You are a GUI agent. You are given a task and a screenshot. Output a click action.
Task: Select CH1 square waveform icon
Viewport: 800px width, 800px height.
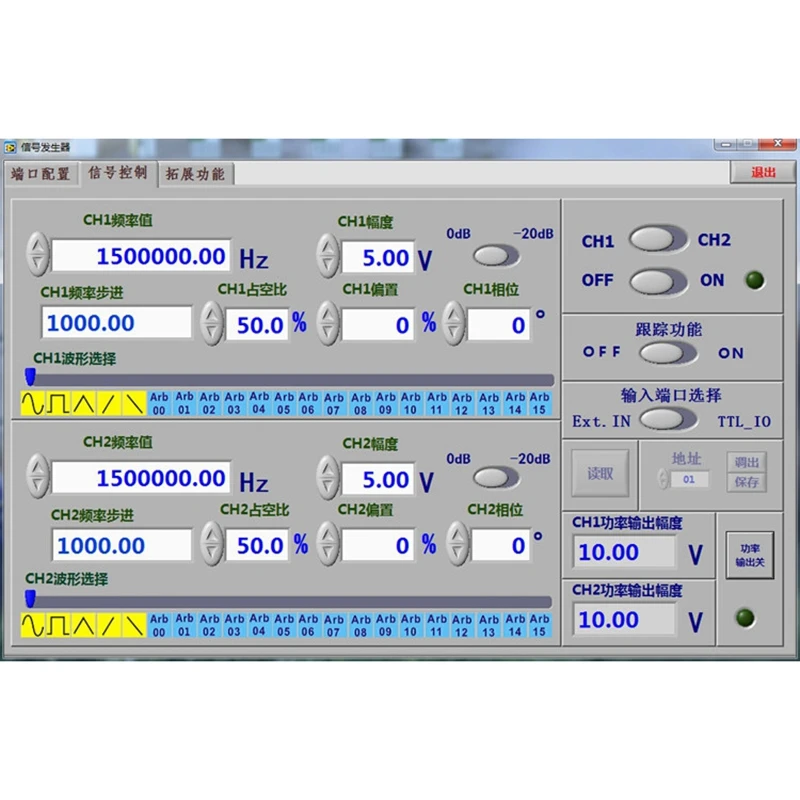pos(58,404)
